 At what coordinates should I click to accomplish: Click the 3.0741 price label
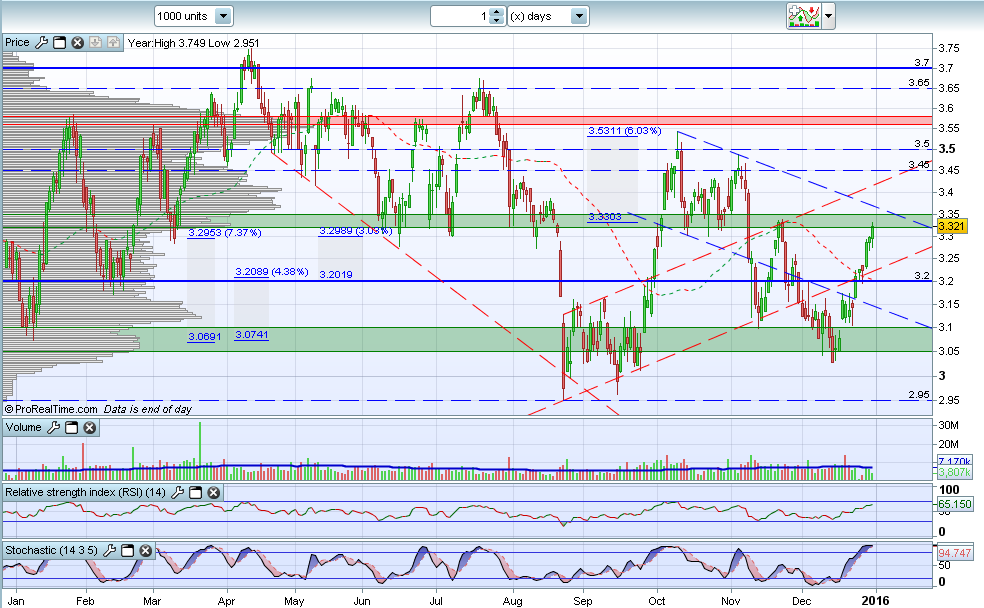252,335
